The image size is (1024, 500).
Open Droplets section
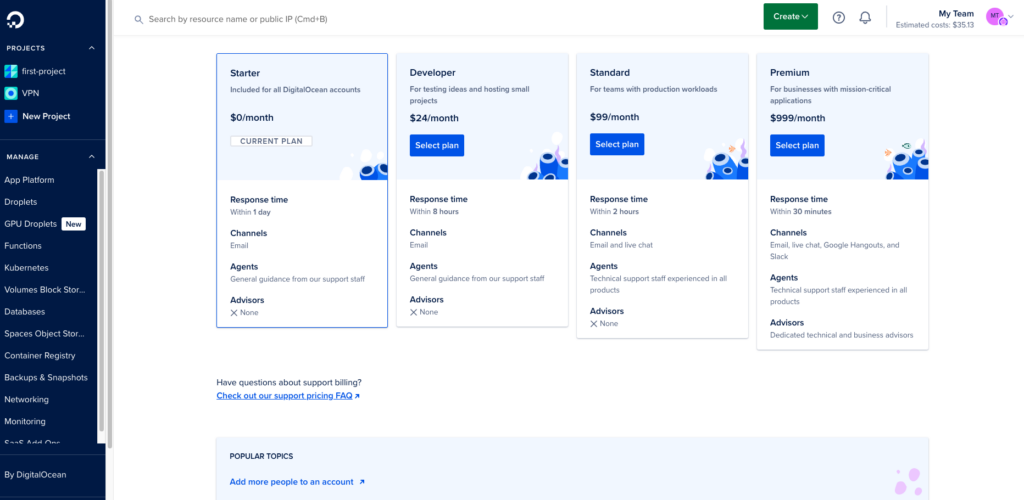[21, 202]
